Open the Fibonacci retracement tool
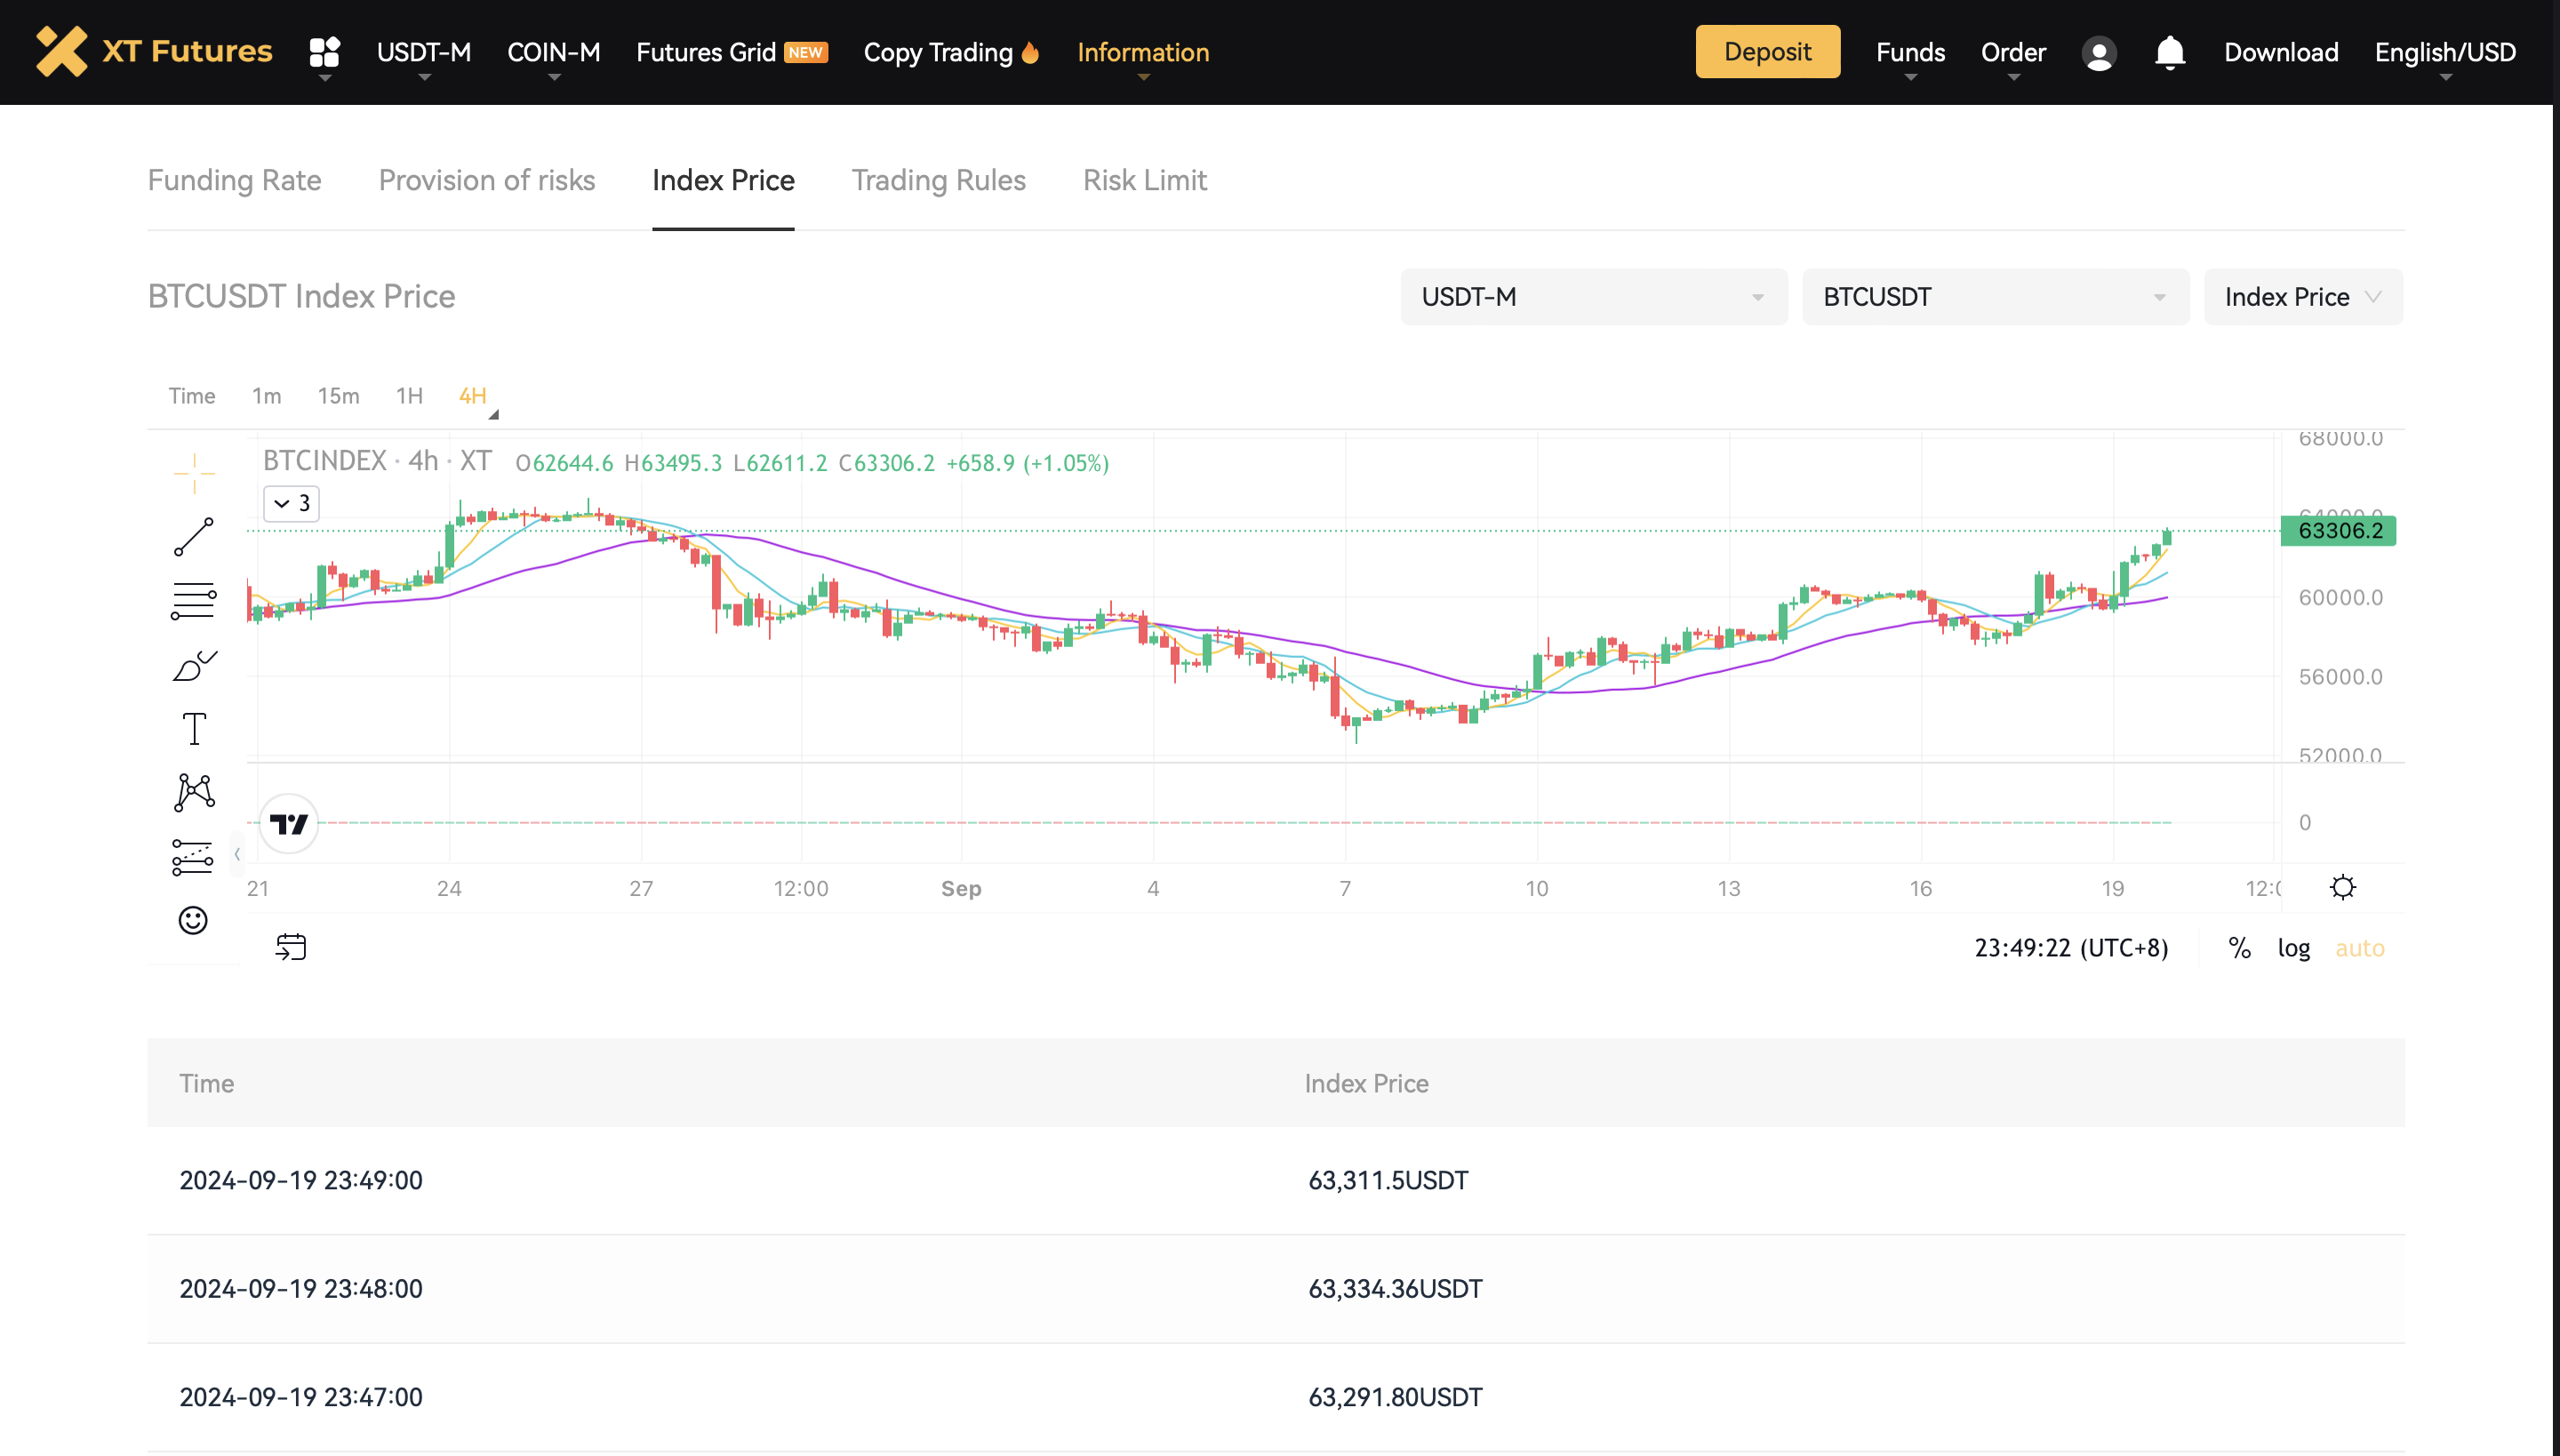2560x1456 pixels. pyautogui.click(x=193, y=598)
